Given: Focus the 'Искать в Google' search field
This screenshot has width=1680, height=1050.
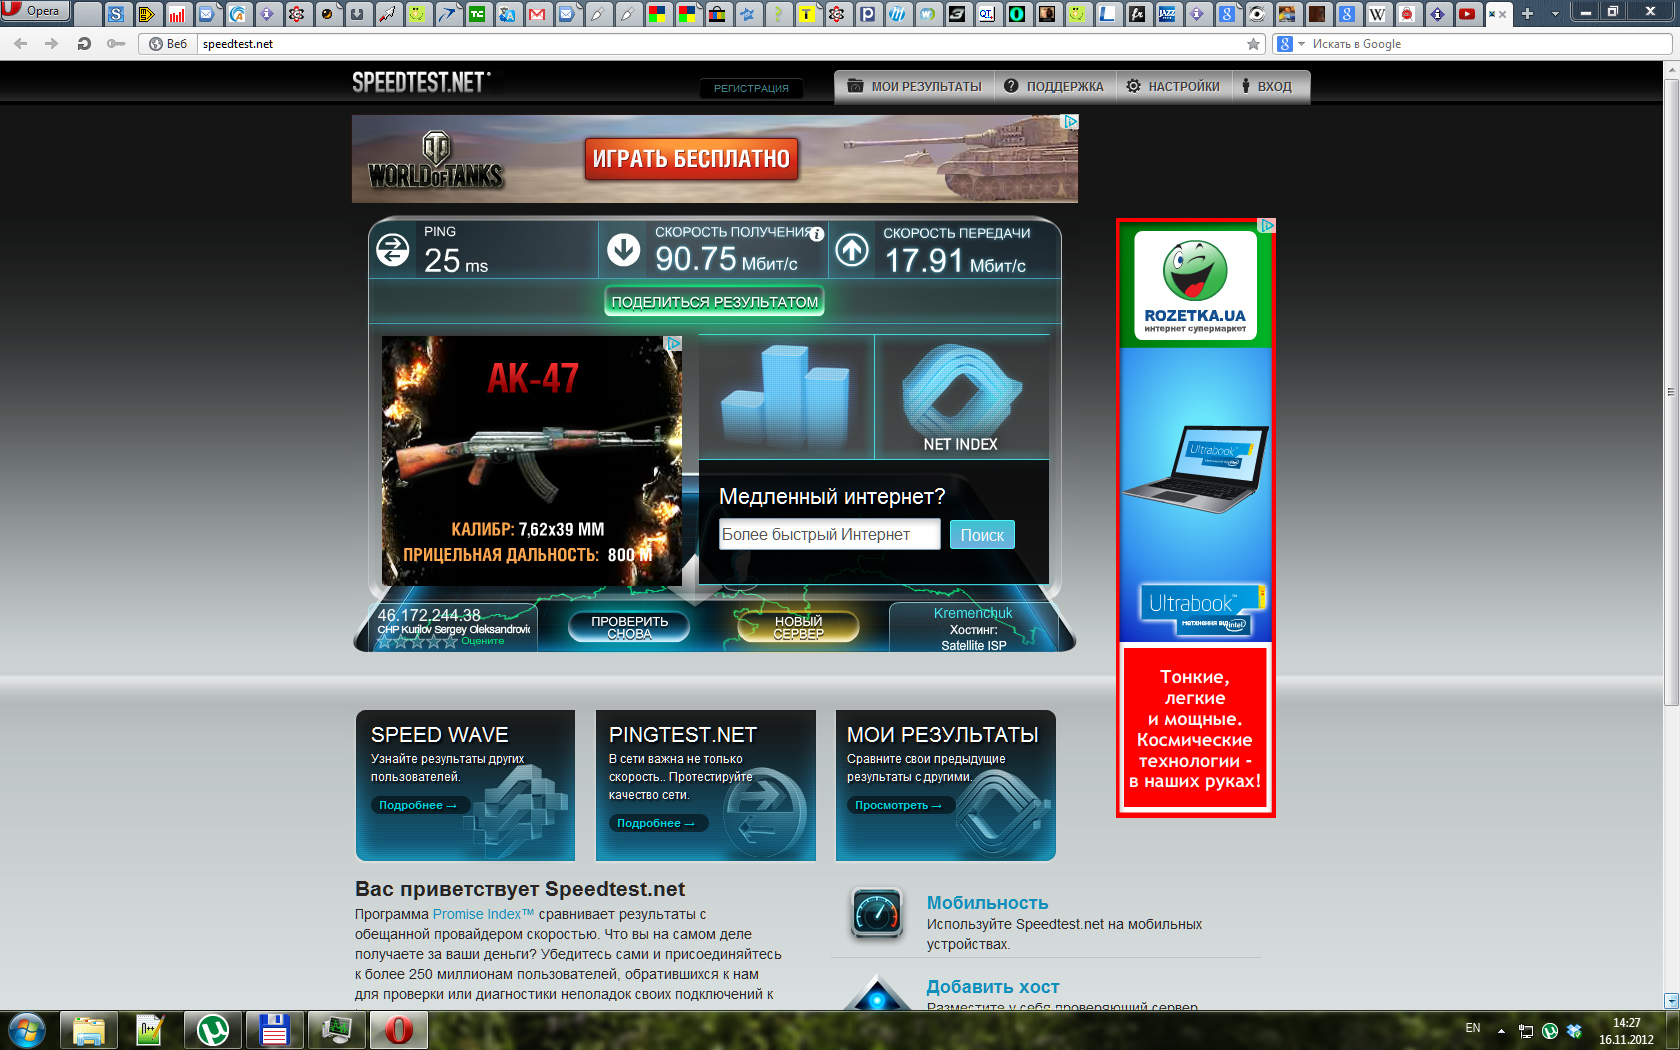Looking at the screenshot, I should [1490, 44].
